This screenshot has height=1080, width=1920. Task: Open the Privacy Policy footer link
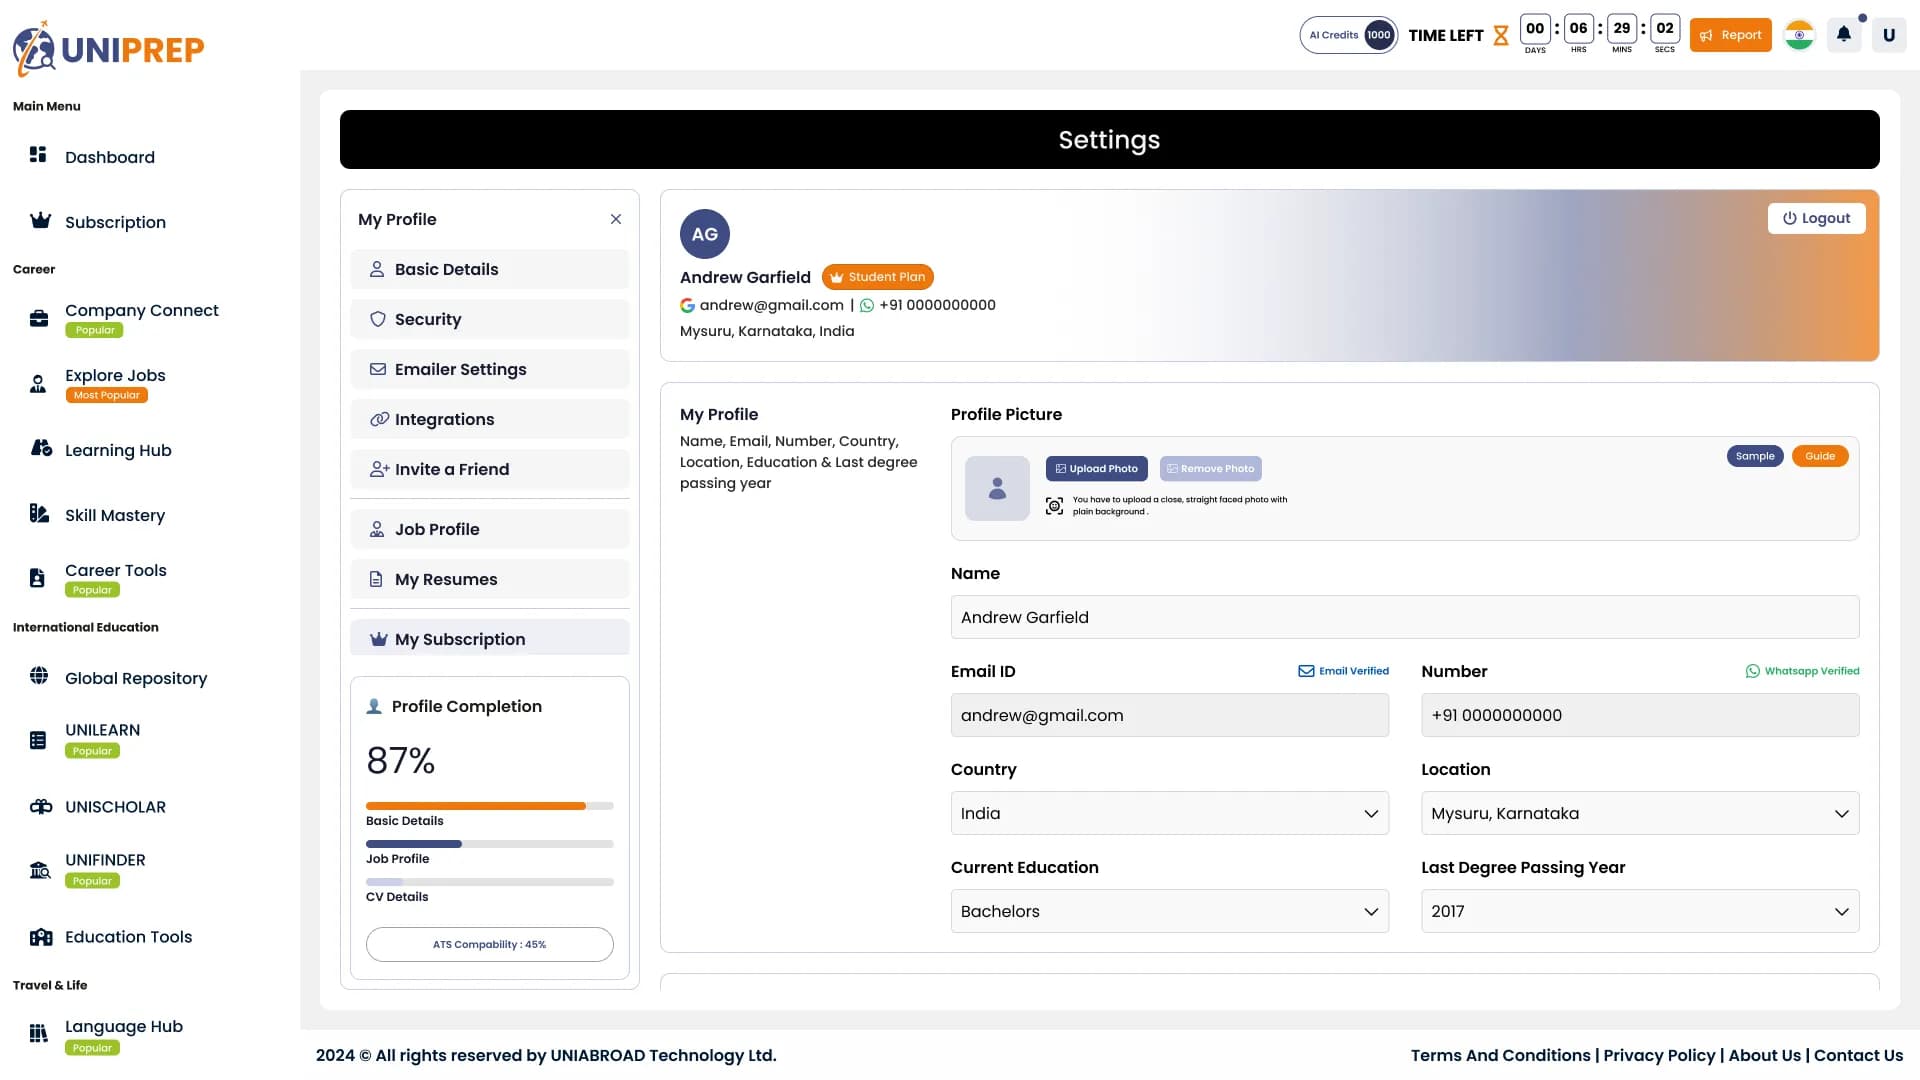point(1659,1055)
